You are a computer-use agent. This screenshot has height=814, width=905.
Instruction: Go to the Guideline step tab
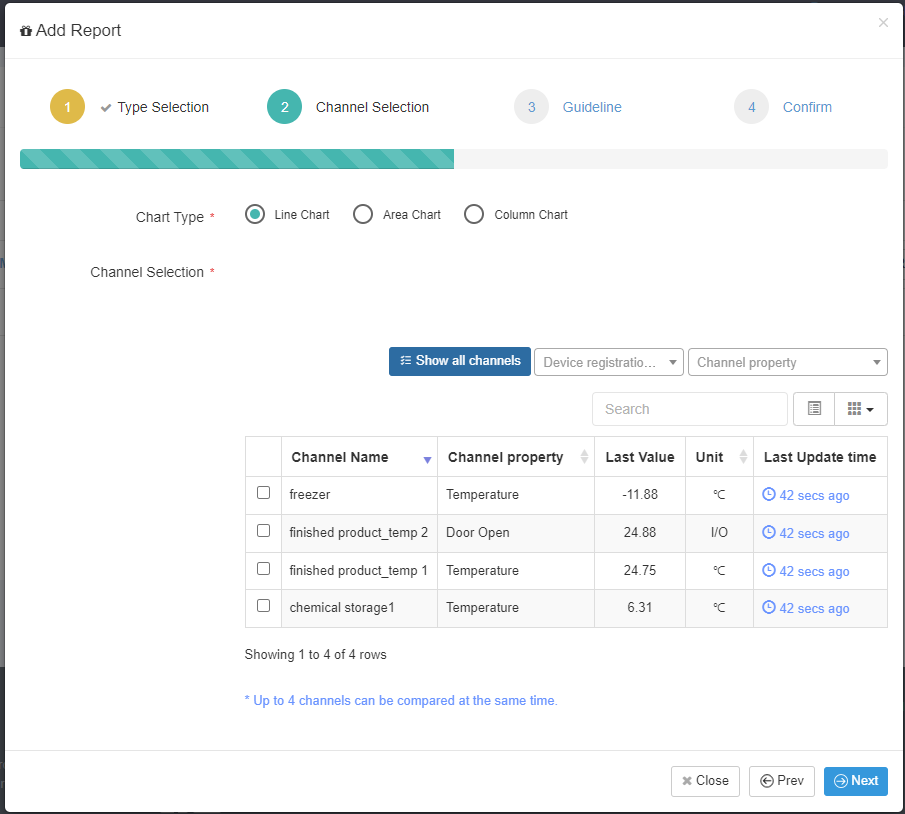(592, 107)
